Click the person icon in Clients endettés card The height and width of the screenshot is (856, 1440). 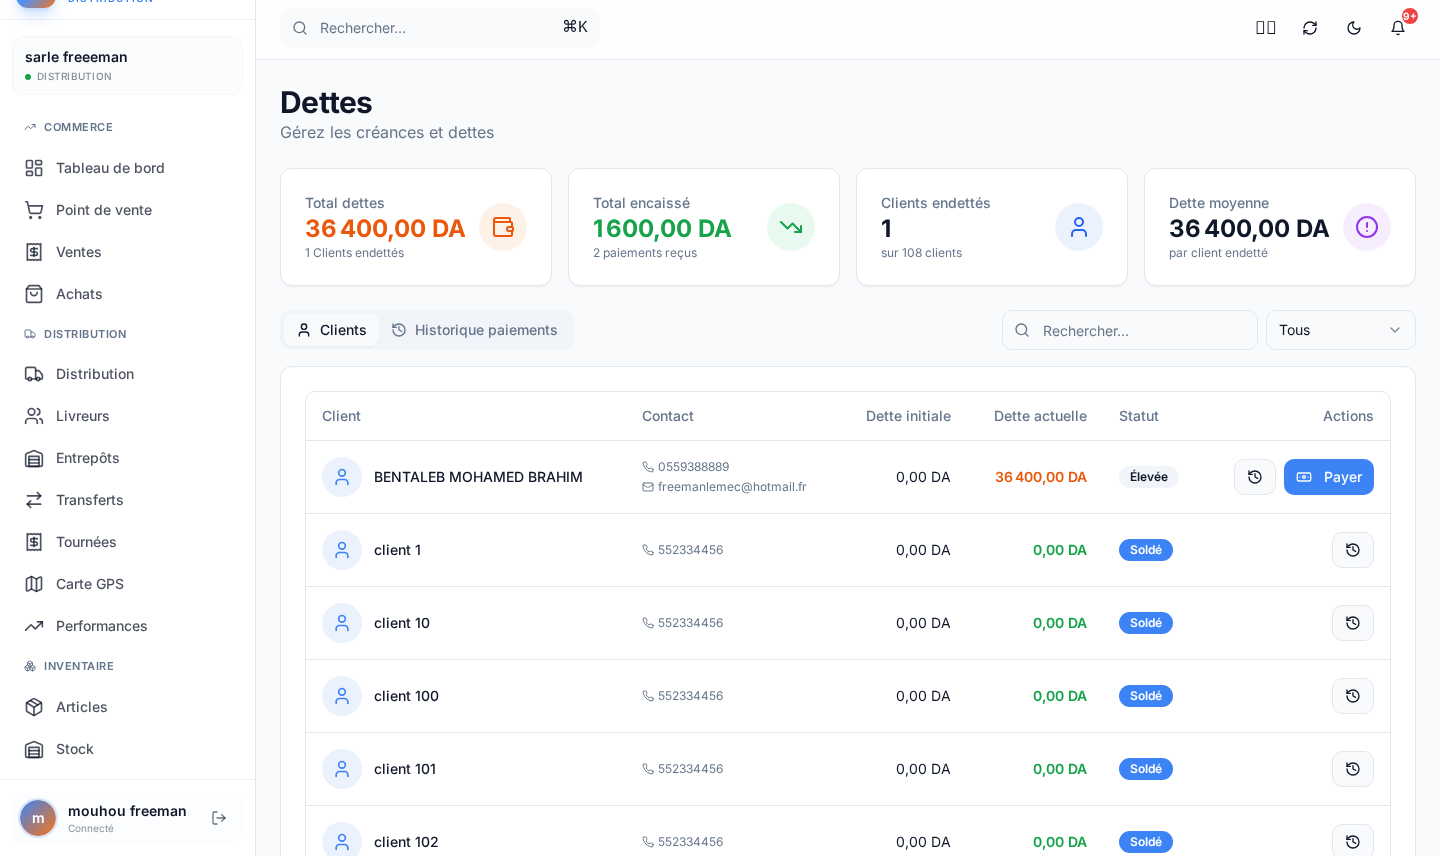coord(1079,227)
